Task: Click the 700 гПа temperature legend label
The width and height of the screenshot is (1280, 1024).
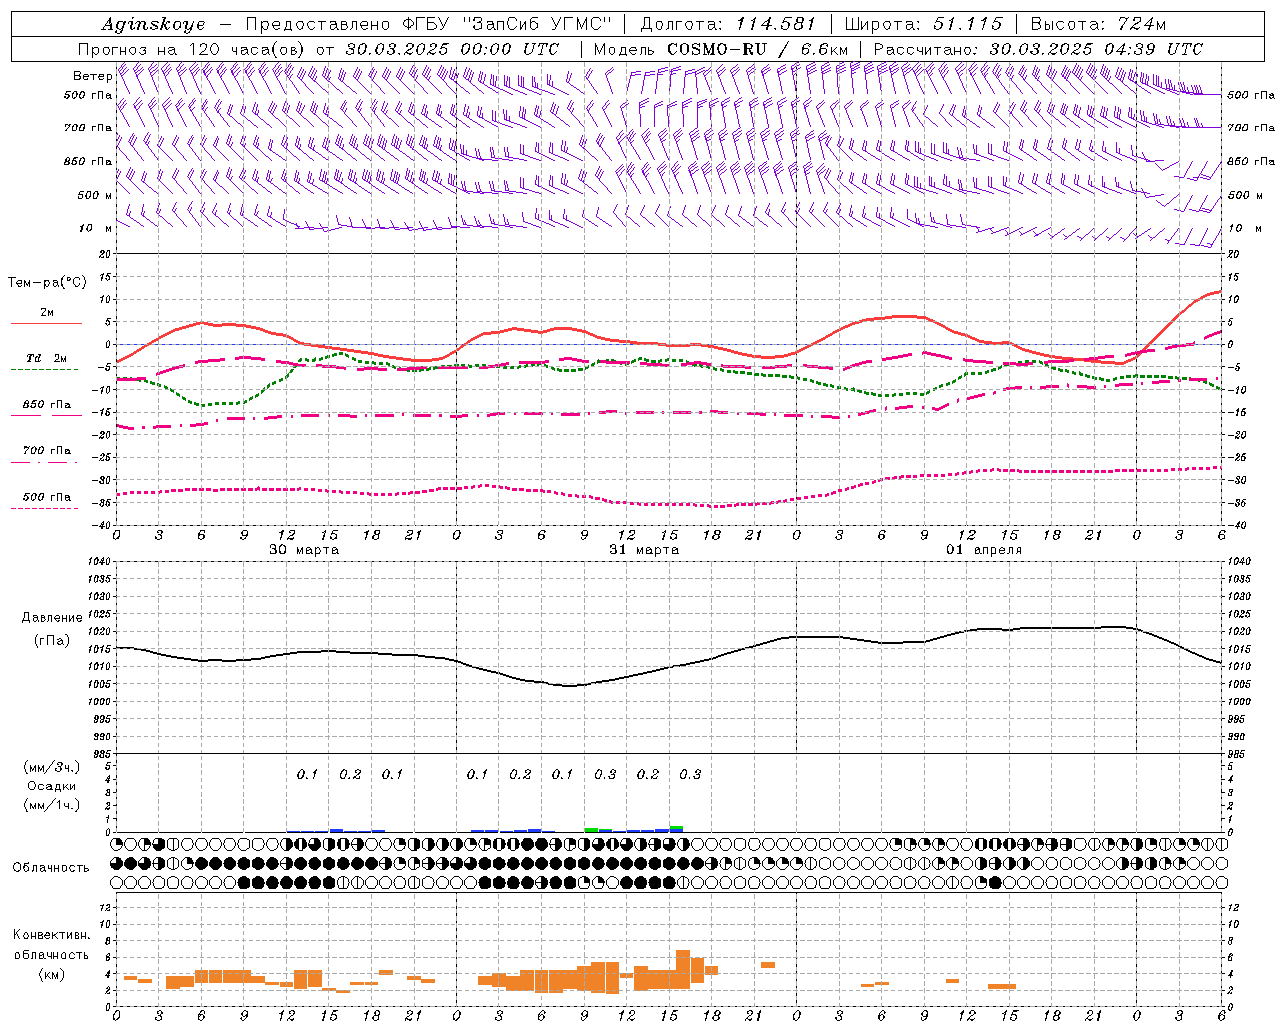Action: 47,451
